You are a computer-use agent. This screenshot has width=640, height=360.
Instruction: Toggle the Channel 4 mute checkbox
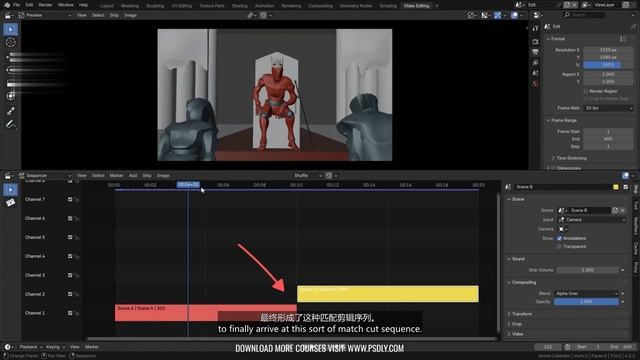70,256
